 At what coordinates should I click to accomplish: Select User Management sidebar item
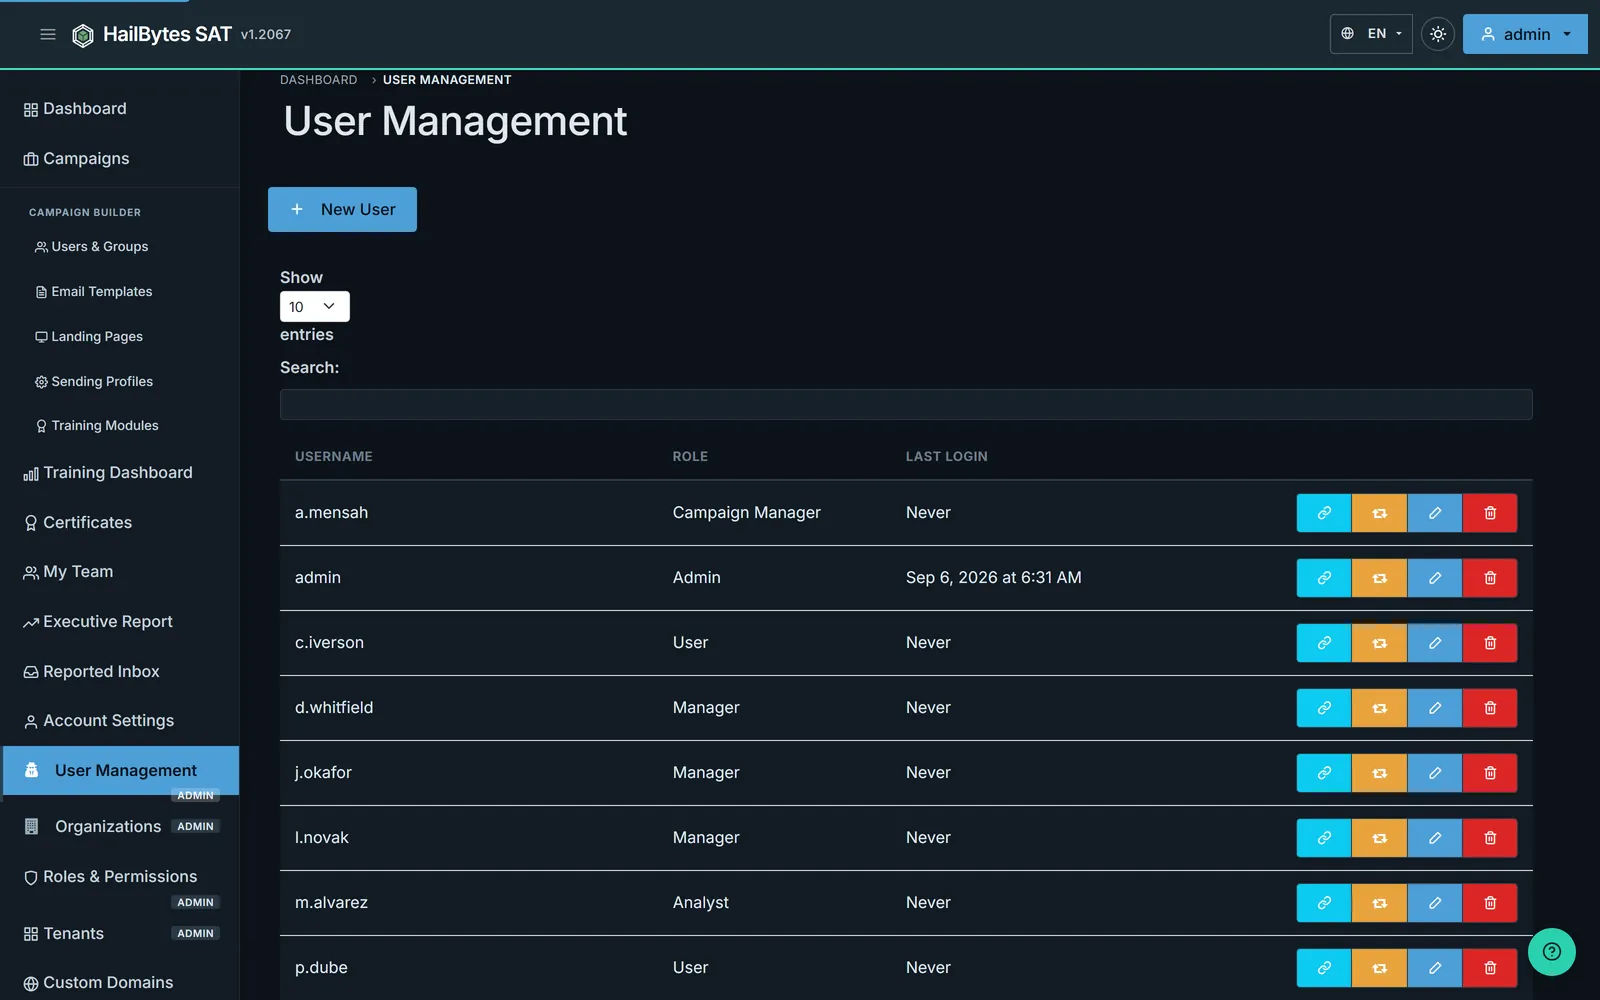tap(120, 771)
